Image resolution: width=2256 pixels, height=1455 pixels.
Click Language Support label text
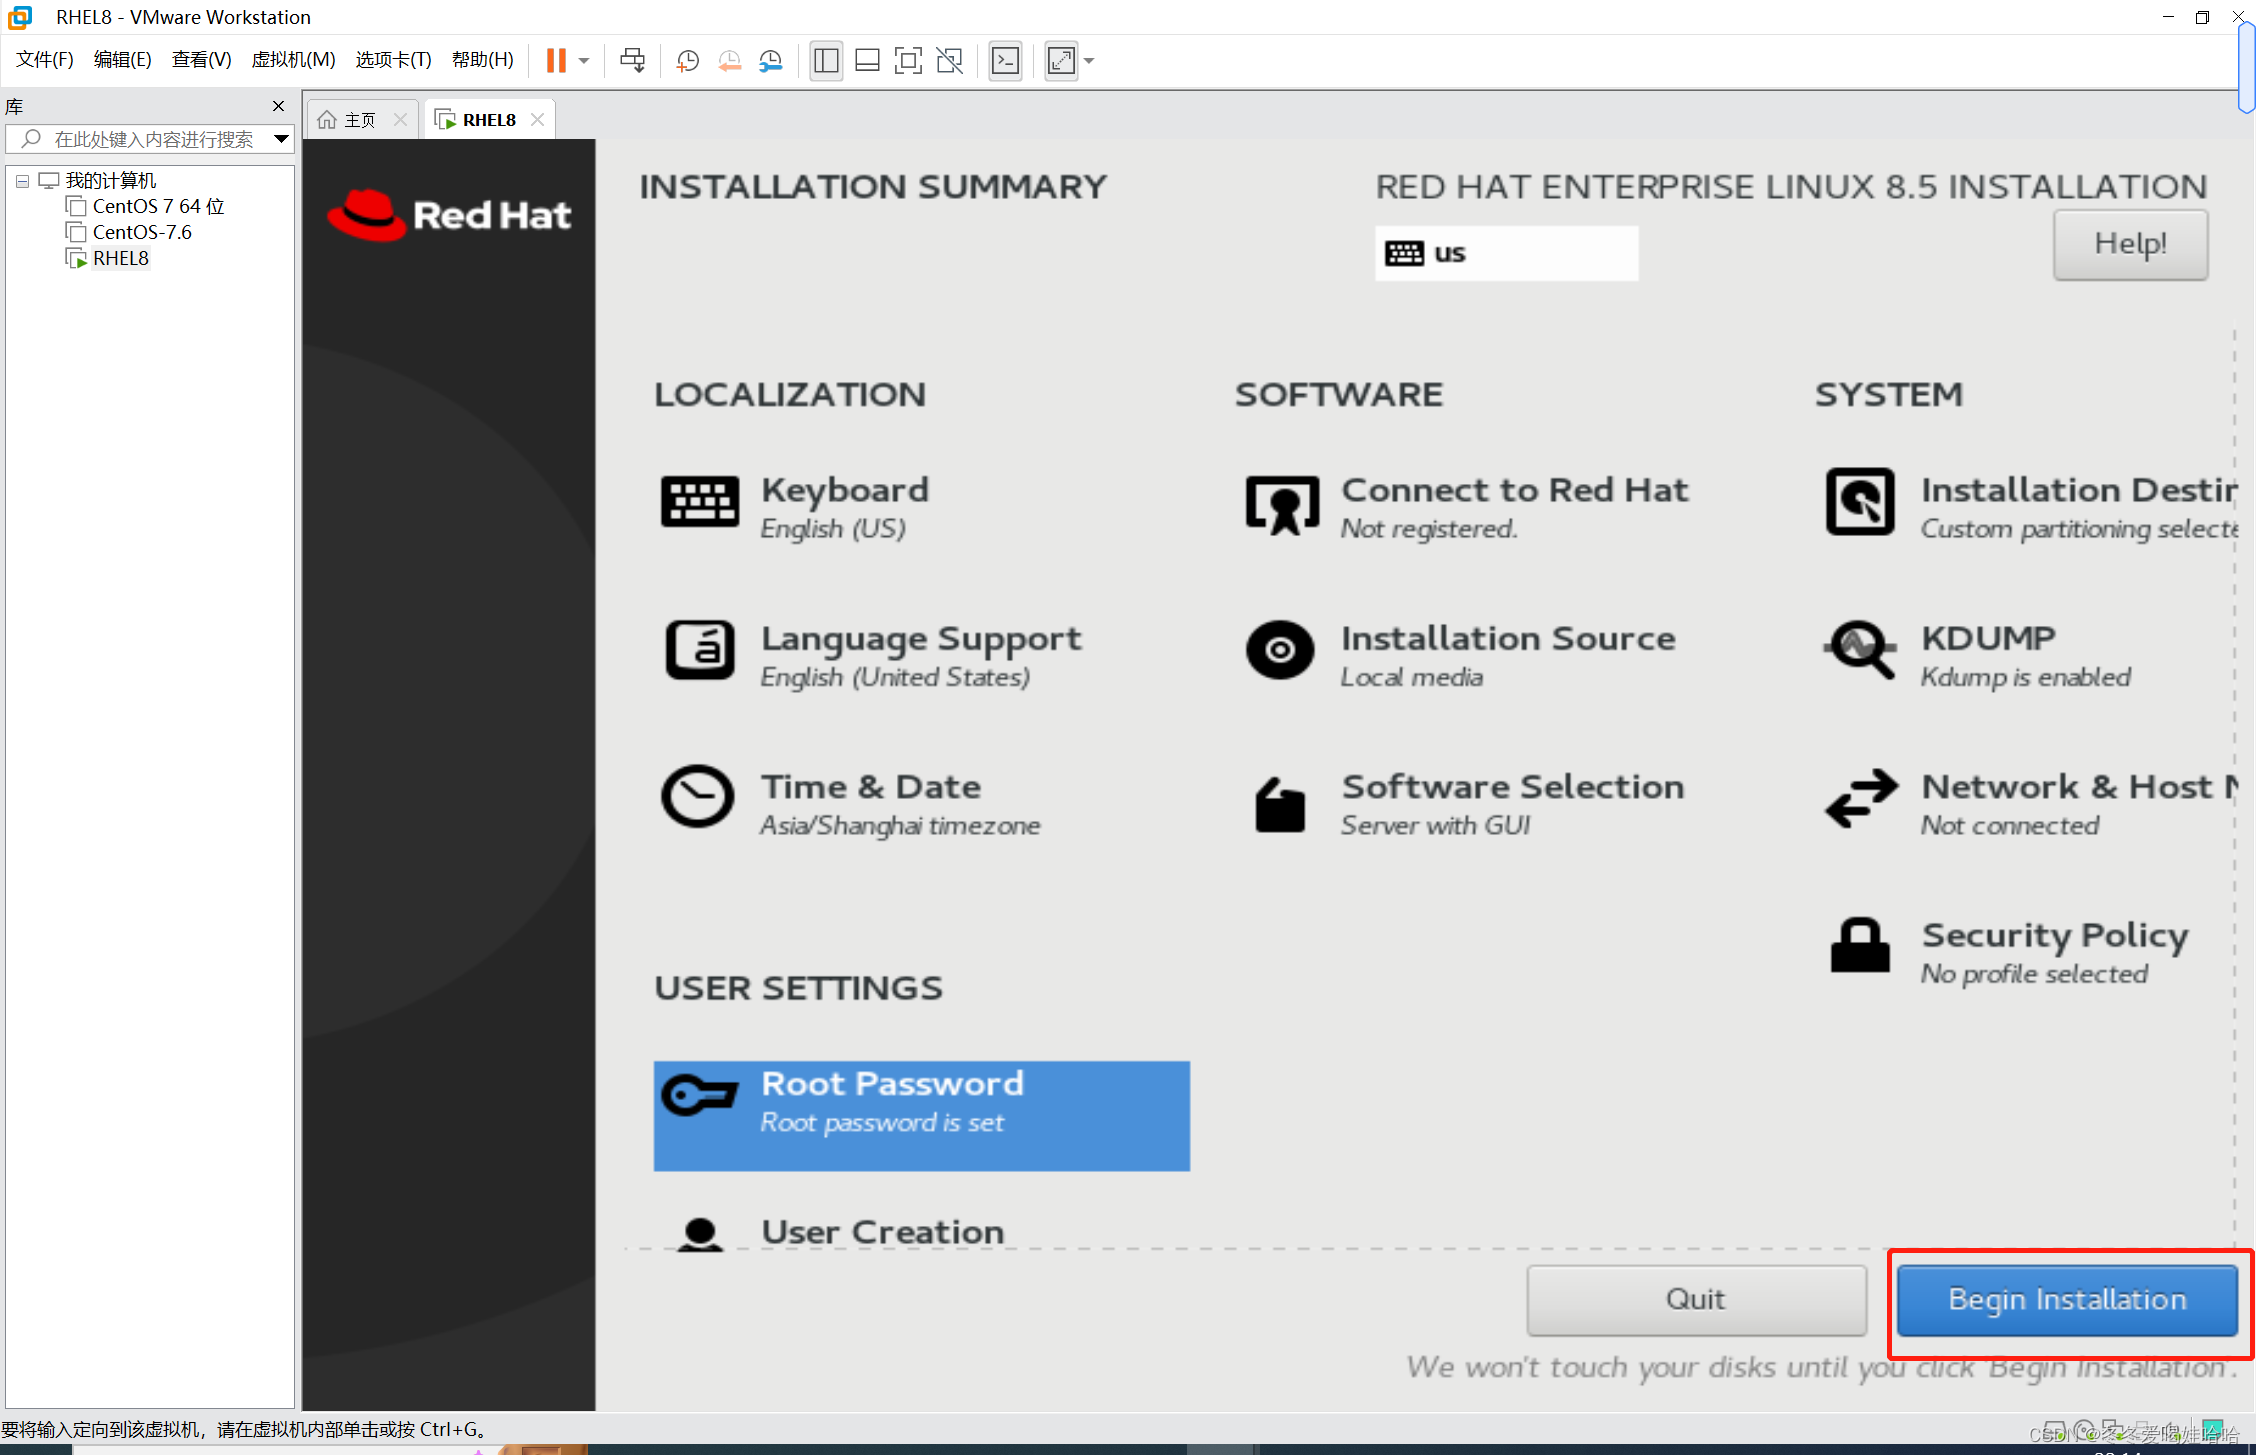[x=921, y=639]
